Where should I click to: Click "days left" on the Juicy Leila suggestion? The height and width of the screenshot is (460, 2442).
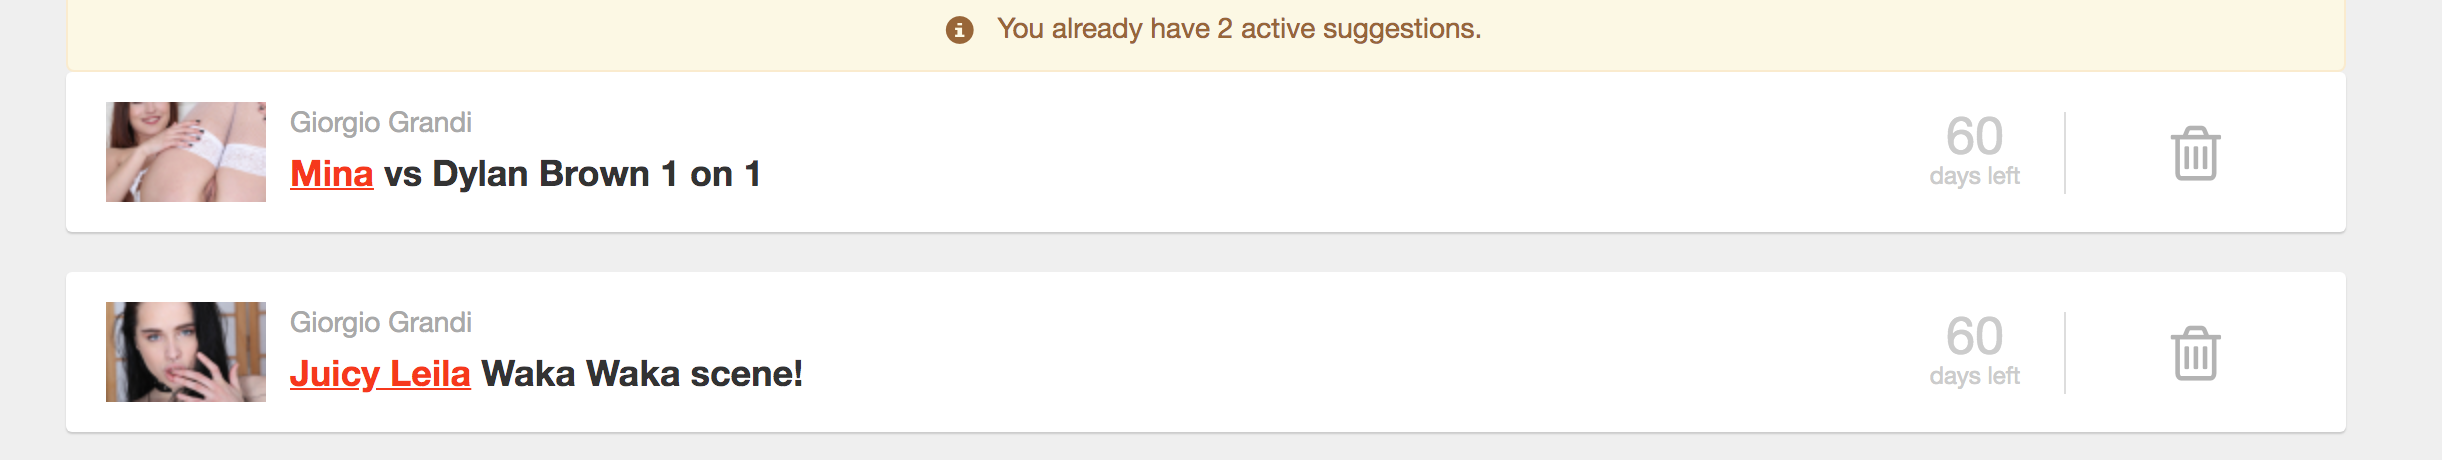pos(1974,377)
